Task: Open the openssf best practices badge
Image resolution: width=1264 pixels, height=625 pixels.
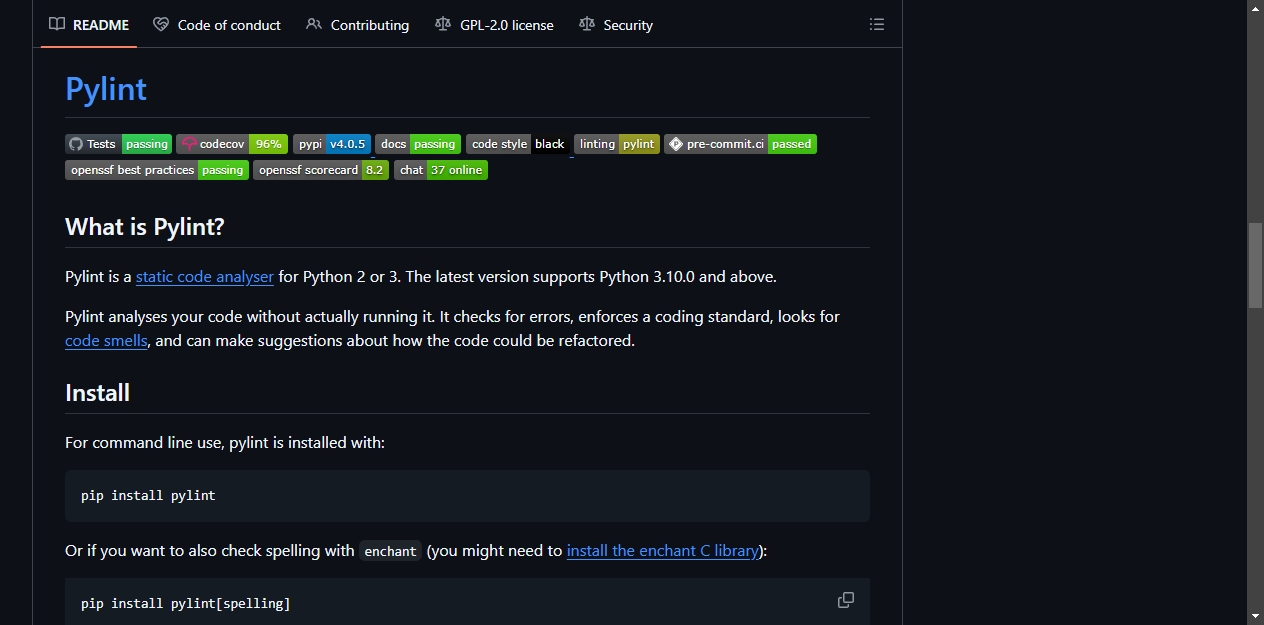Action: (x=157, y=170)
